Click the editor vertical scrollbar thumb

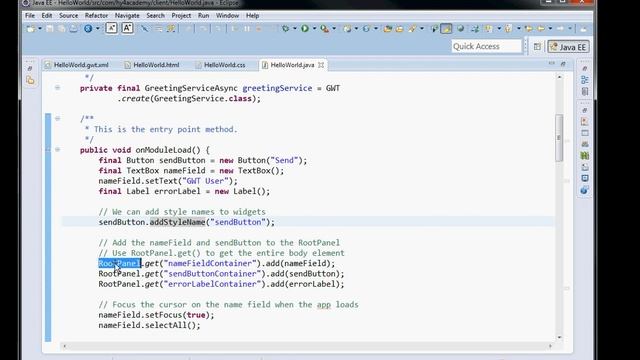point(559,138)
